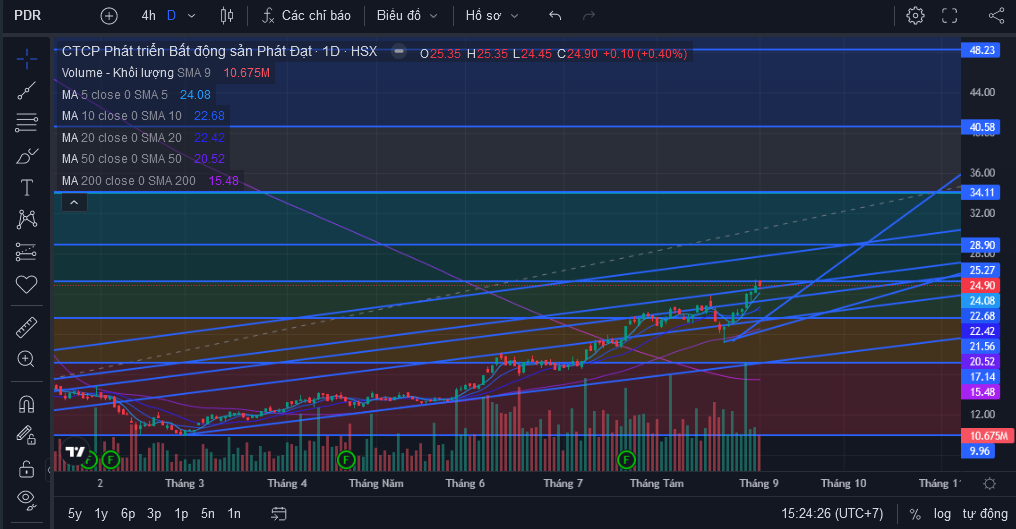1016x529 pixels.
Task: Click the purple 15.48 MA 200 price label
Action: tap(980, 392)
